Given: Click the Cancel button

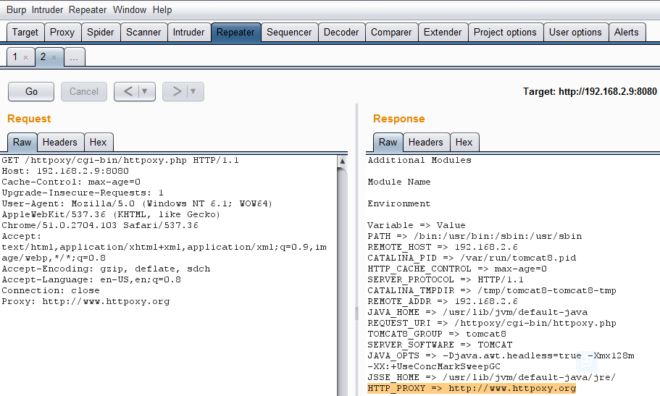Looking at the screenshot, I should (84, 91).
